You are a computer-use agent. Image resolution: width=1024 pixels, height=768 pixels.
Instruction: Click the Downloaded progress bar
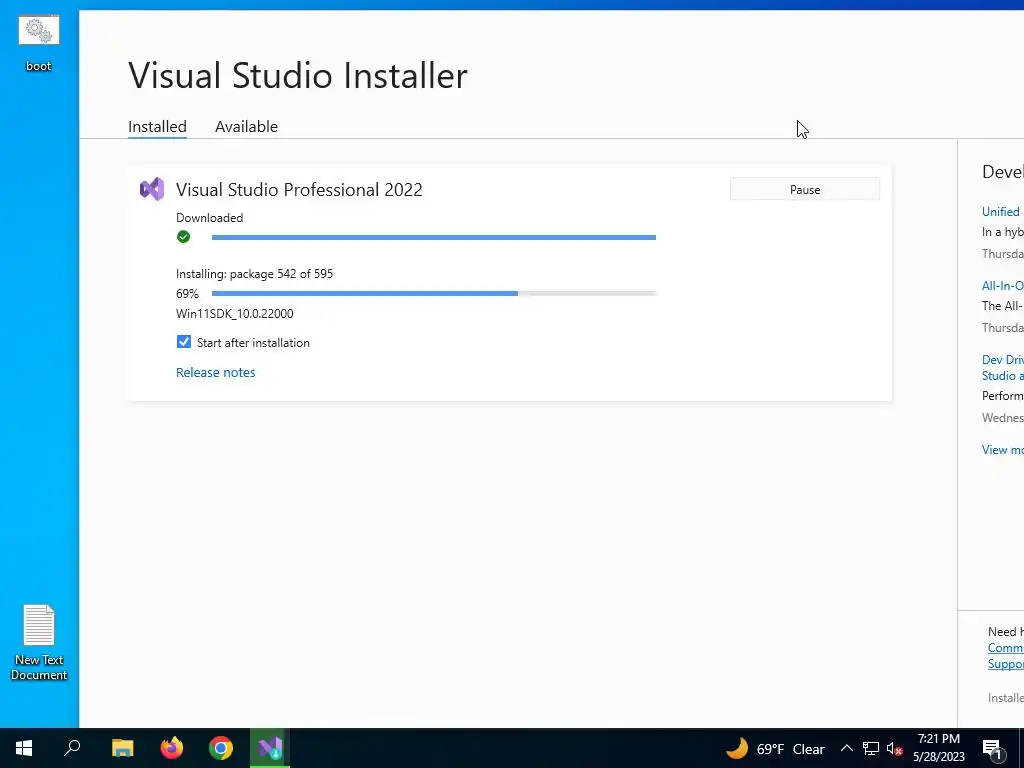(434, 237)
